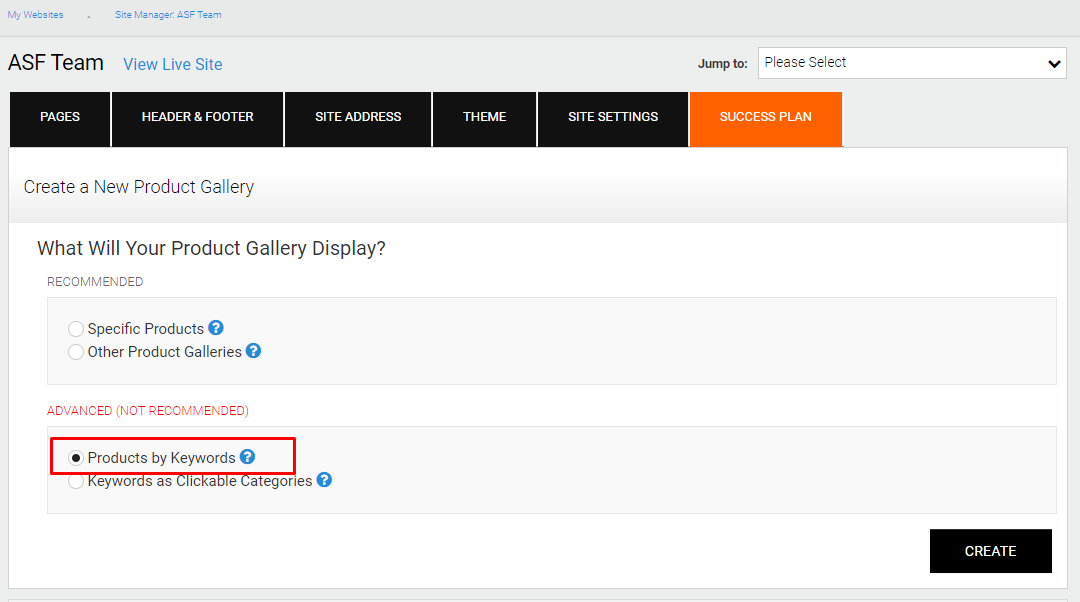The image size is (1080, 602).
Task: Open the My Websites breadcrumb link
Action: pos(35,14)
